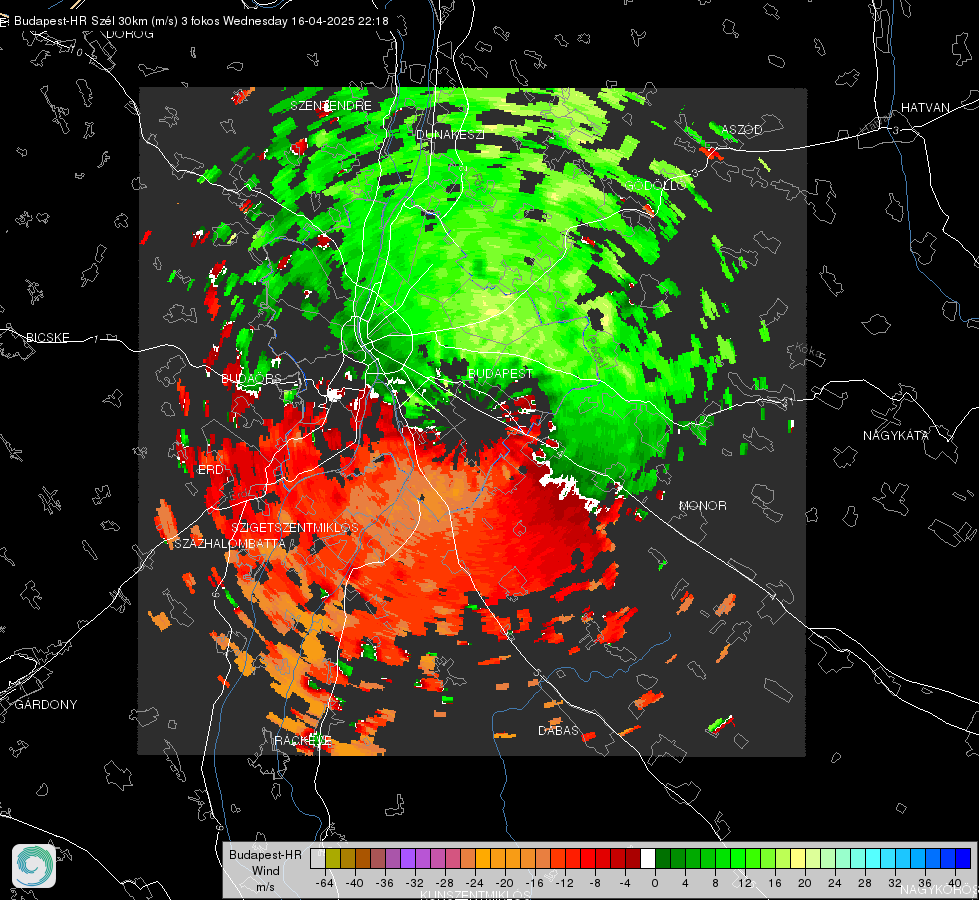Click the -16 legend value
979x900 pixels.
(x=534, y=883)
